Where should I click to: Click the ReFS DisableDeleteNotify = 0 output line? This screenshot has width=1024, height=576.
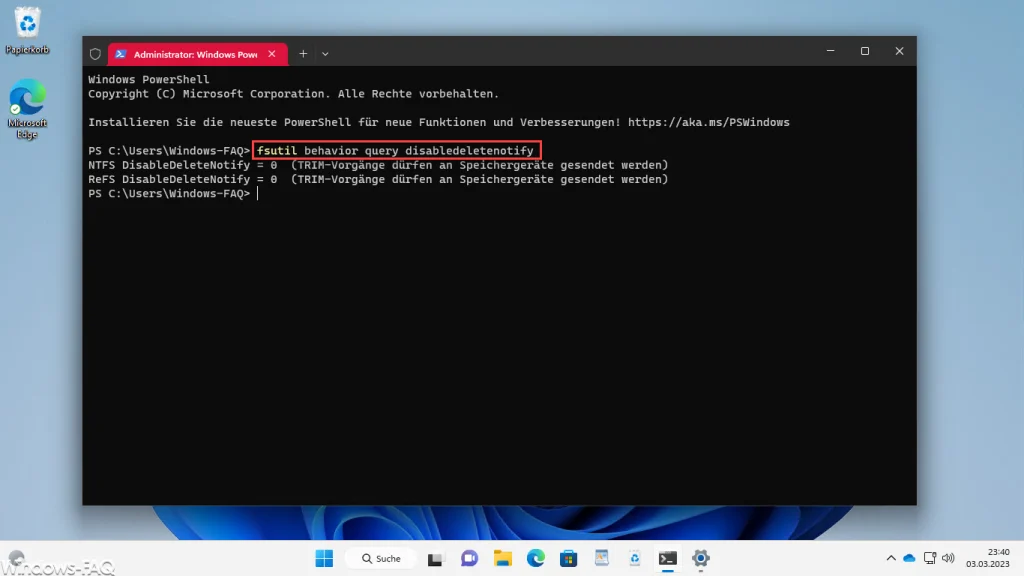point(378,180)
